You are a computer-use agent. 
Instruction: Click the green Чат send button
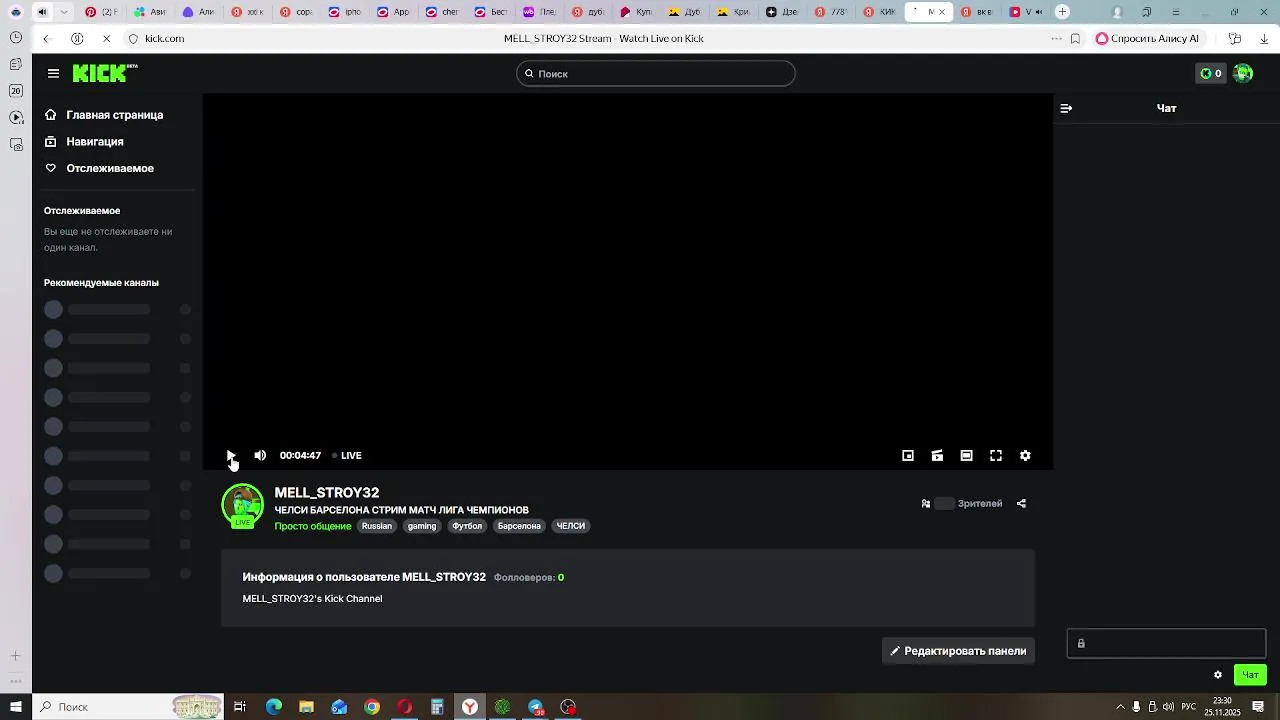click(1250, 675)
